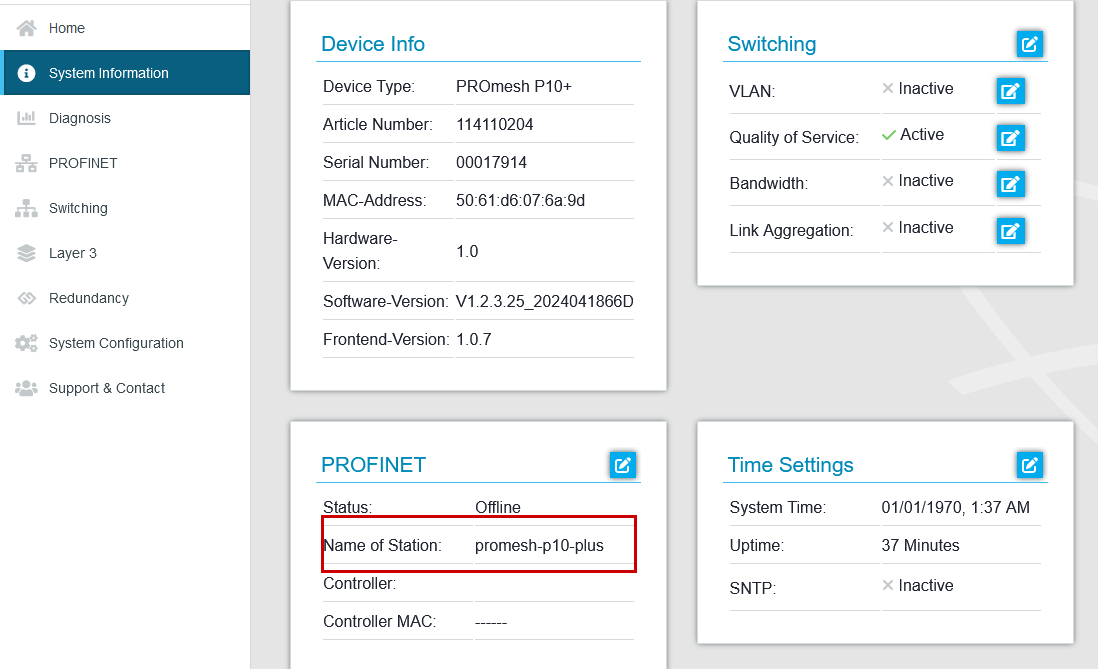Open the Switching sidebar menu item
The width and height of the screenshot is (1098, 669).
[x=125, y=208]
